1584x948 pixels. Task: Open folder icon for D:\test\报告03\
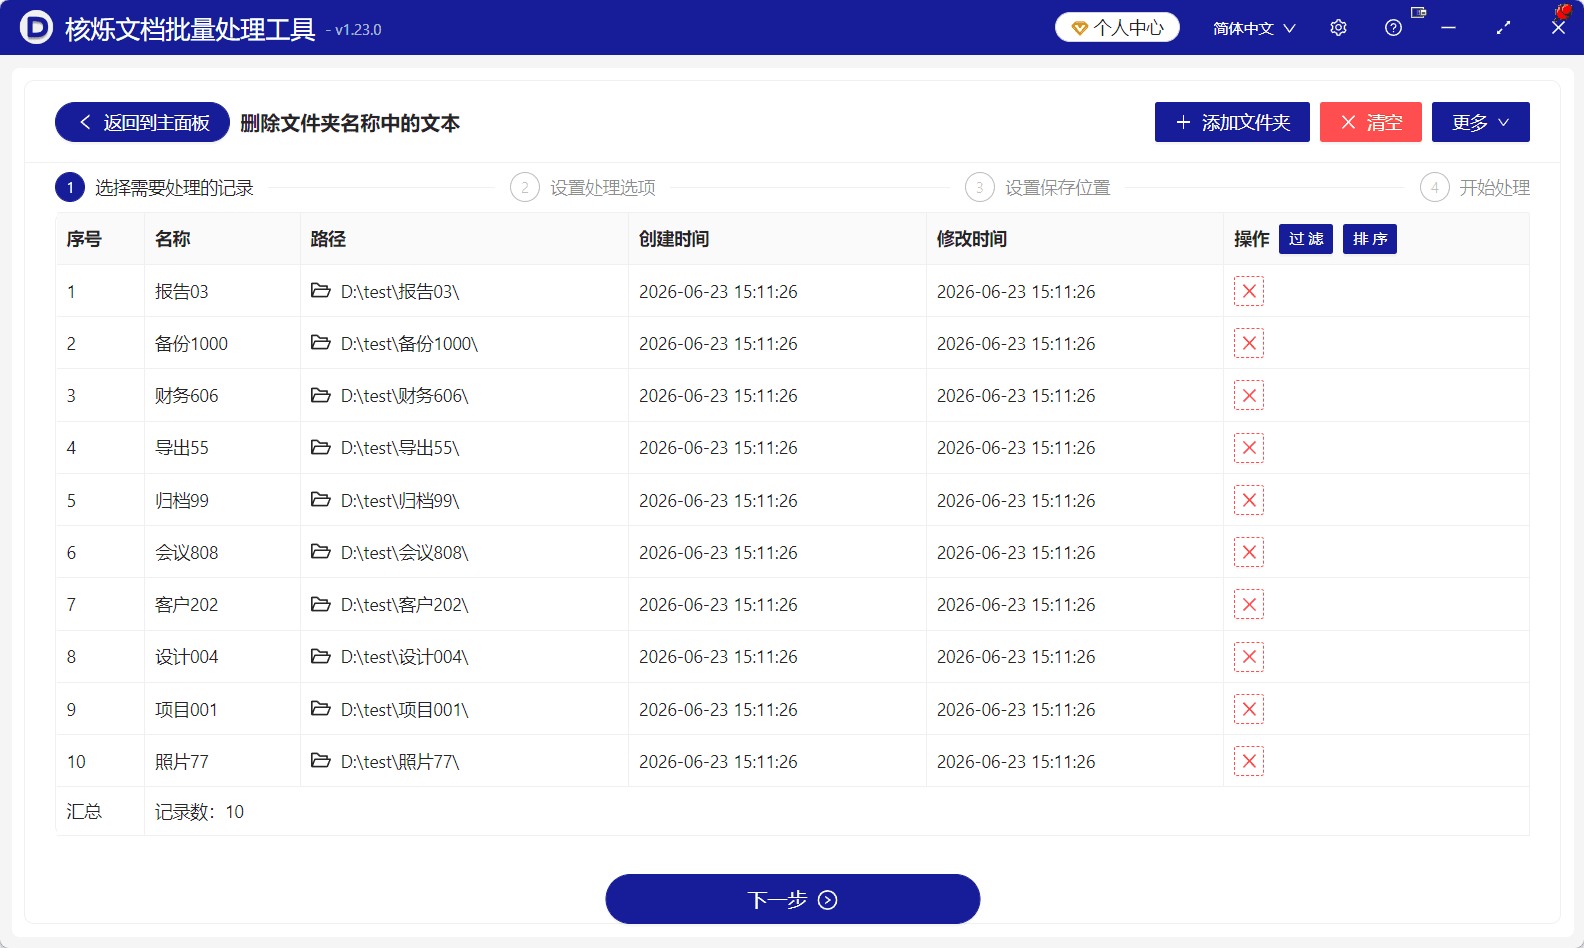pyautogui.click(x=320, y=291)
